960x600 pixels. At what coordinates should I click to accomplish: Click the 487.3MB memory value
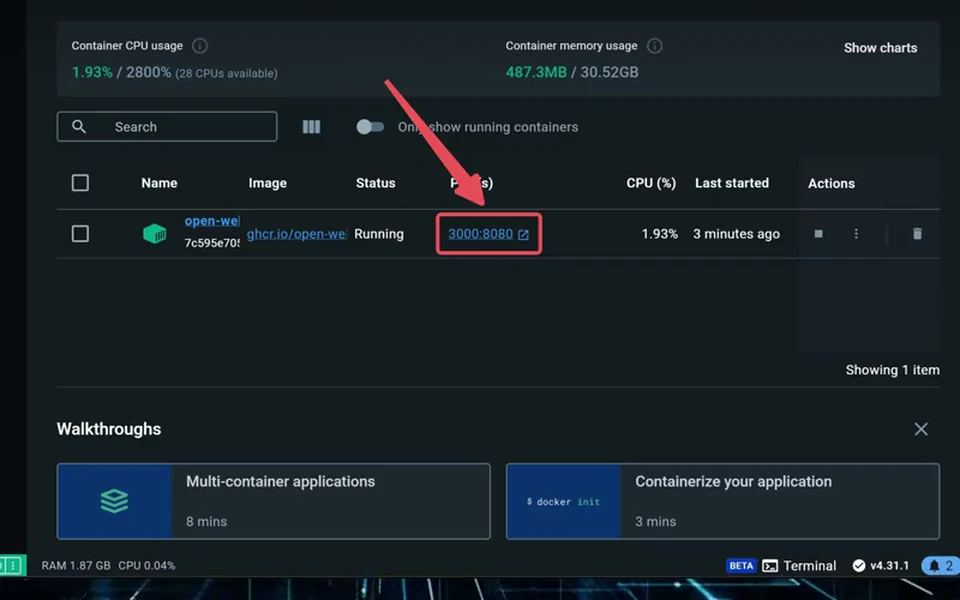[536, 72]
